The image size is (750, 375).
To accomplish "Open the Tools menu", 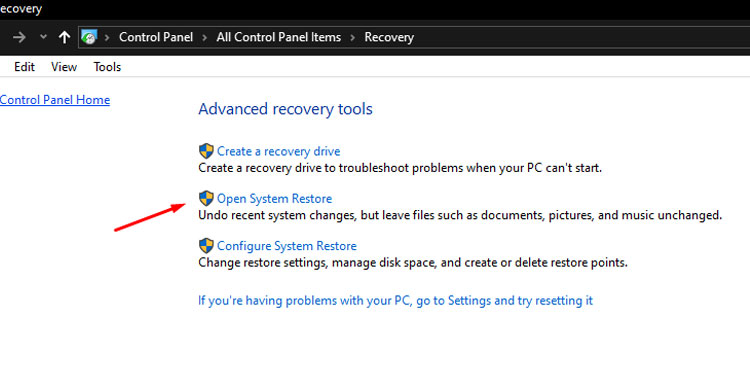I will pos(107,67).
